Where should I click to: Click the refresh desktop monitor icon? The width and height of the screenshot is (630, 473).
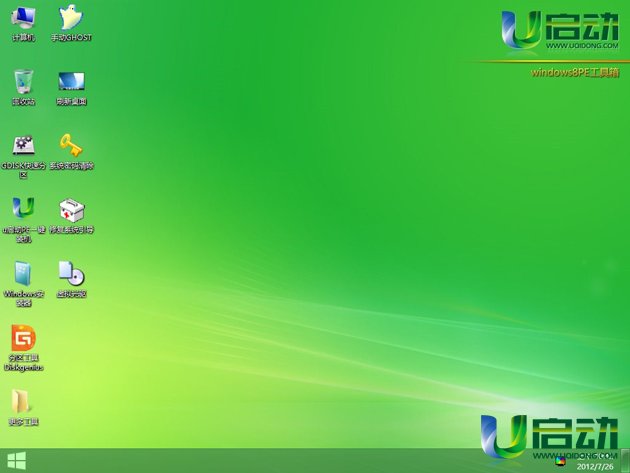(x=71, y=81)
